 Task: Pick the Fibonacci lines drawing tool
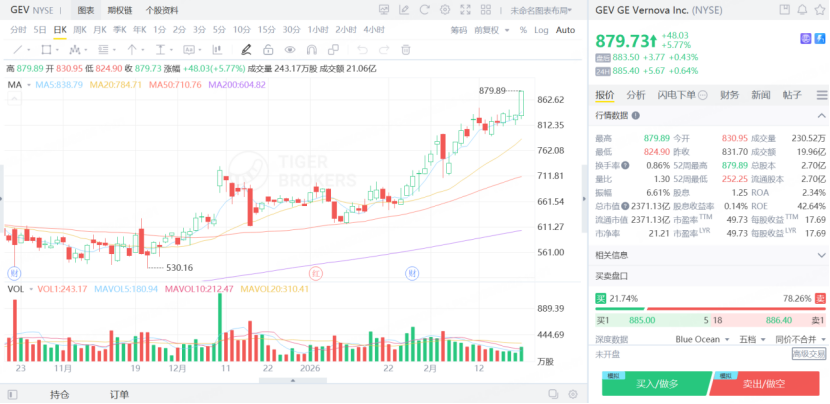104,50
